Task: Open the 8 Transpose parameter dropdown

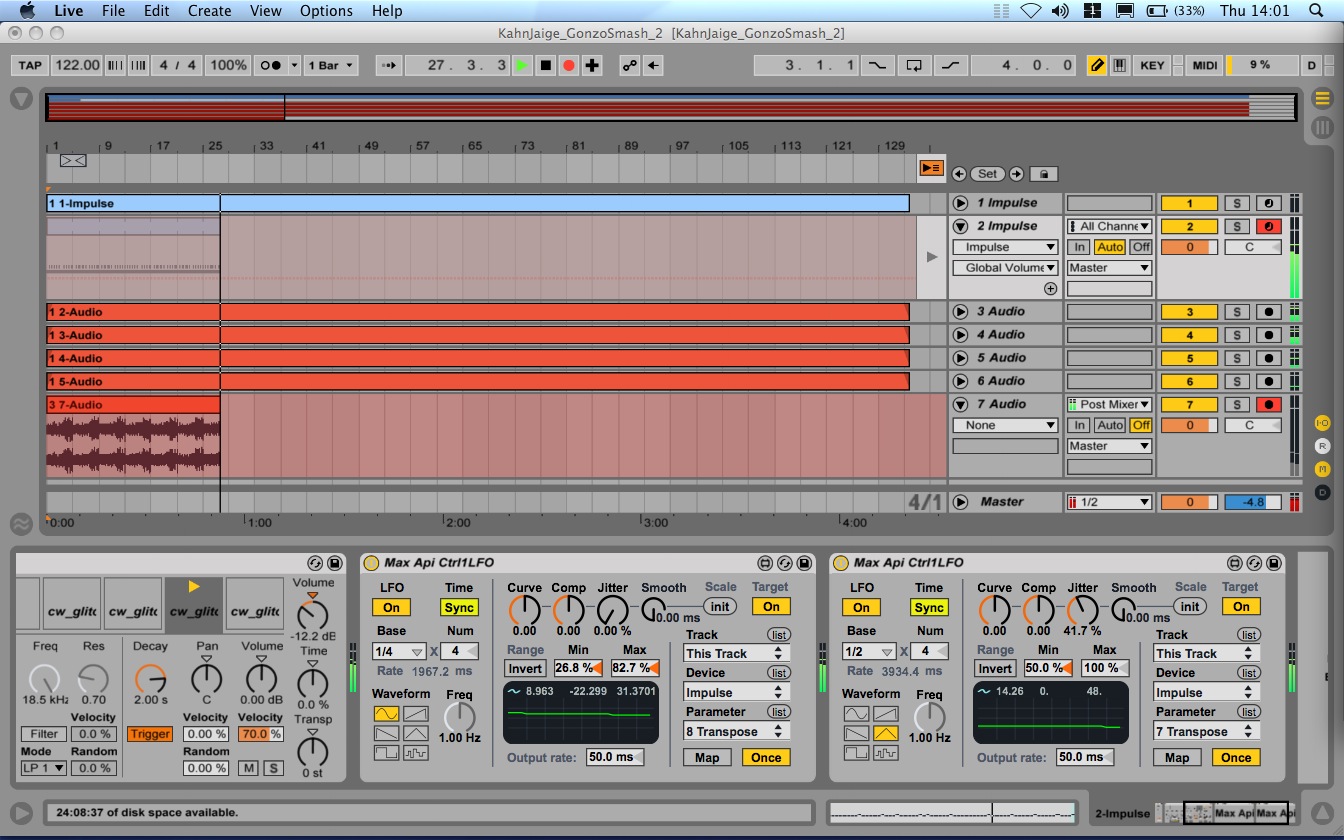Action: (736, 731)
